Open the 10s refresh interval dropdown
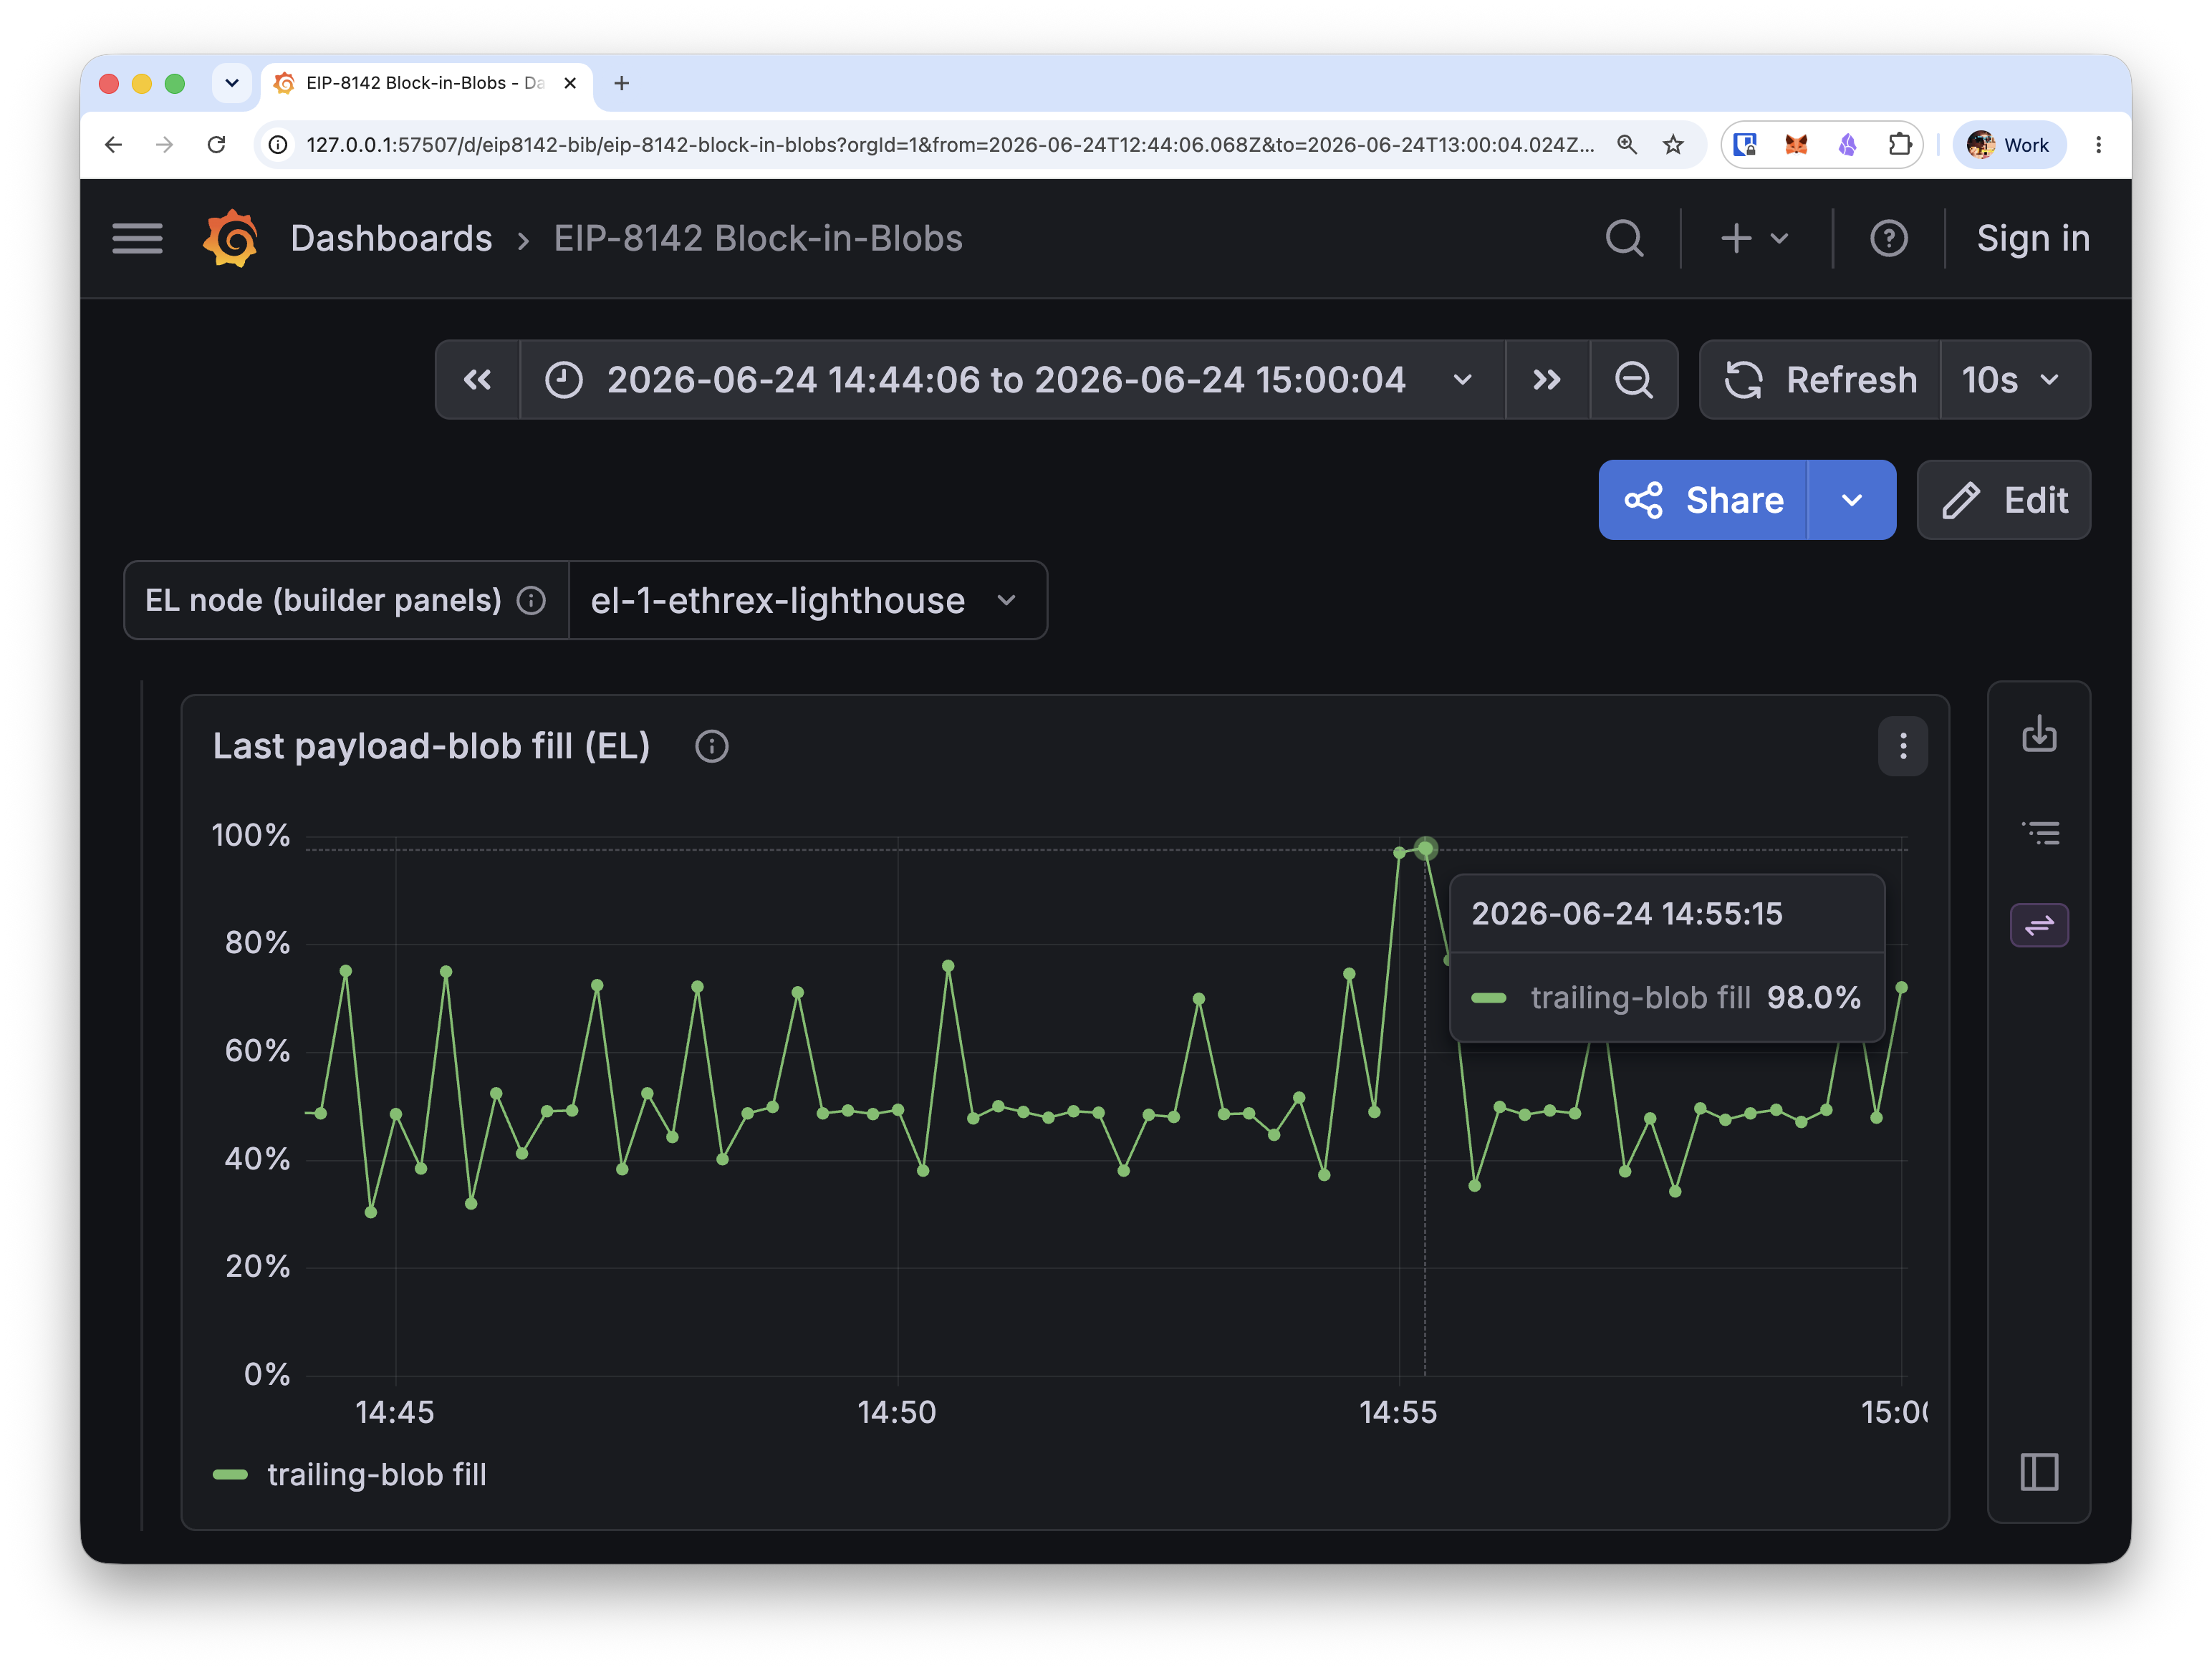Screen dimensions: 2212x1670 [2014, 380]
